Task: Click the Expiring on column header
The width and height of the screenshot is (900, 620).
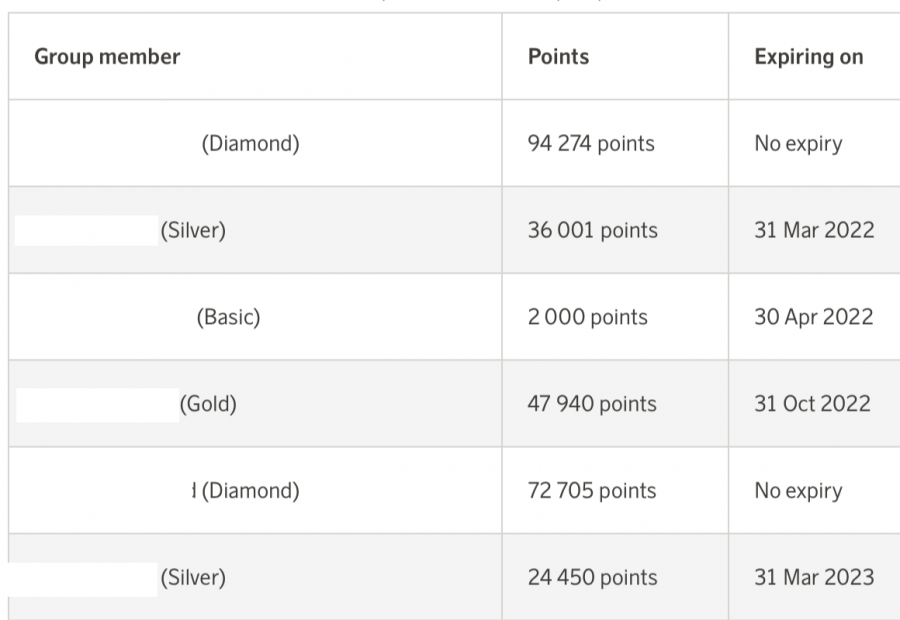Action: (x=808, y=57)
